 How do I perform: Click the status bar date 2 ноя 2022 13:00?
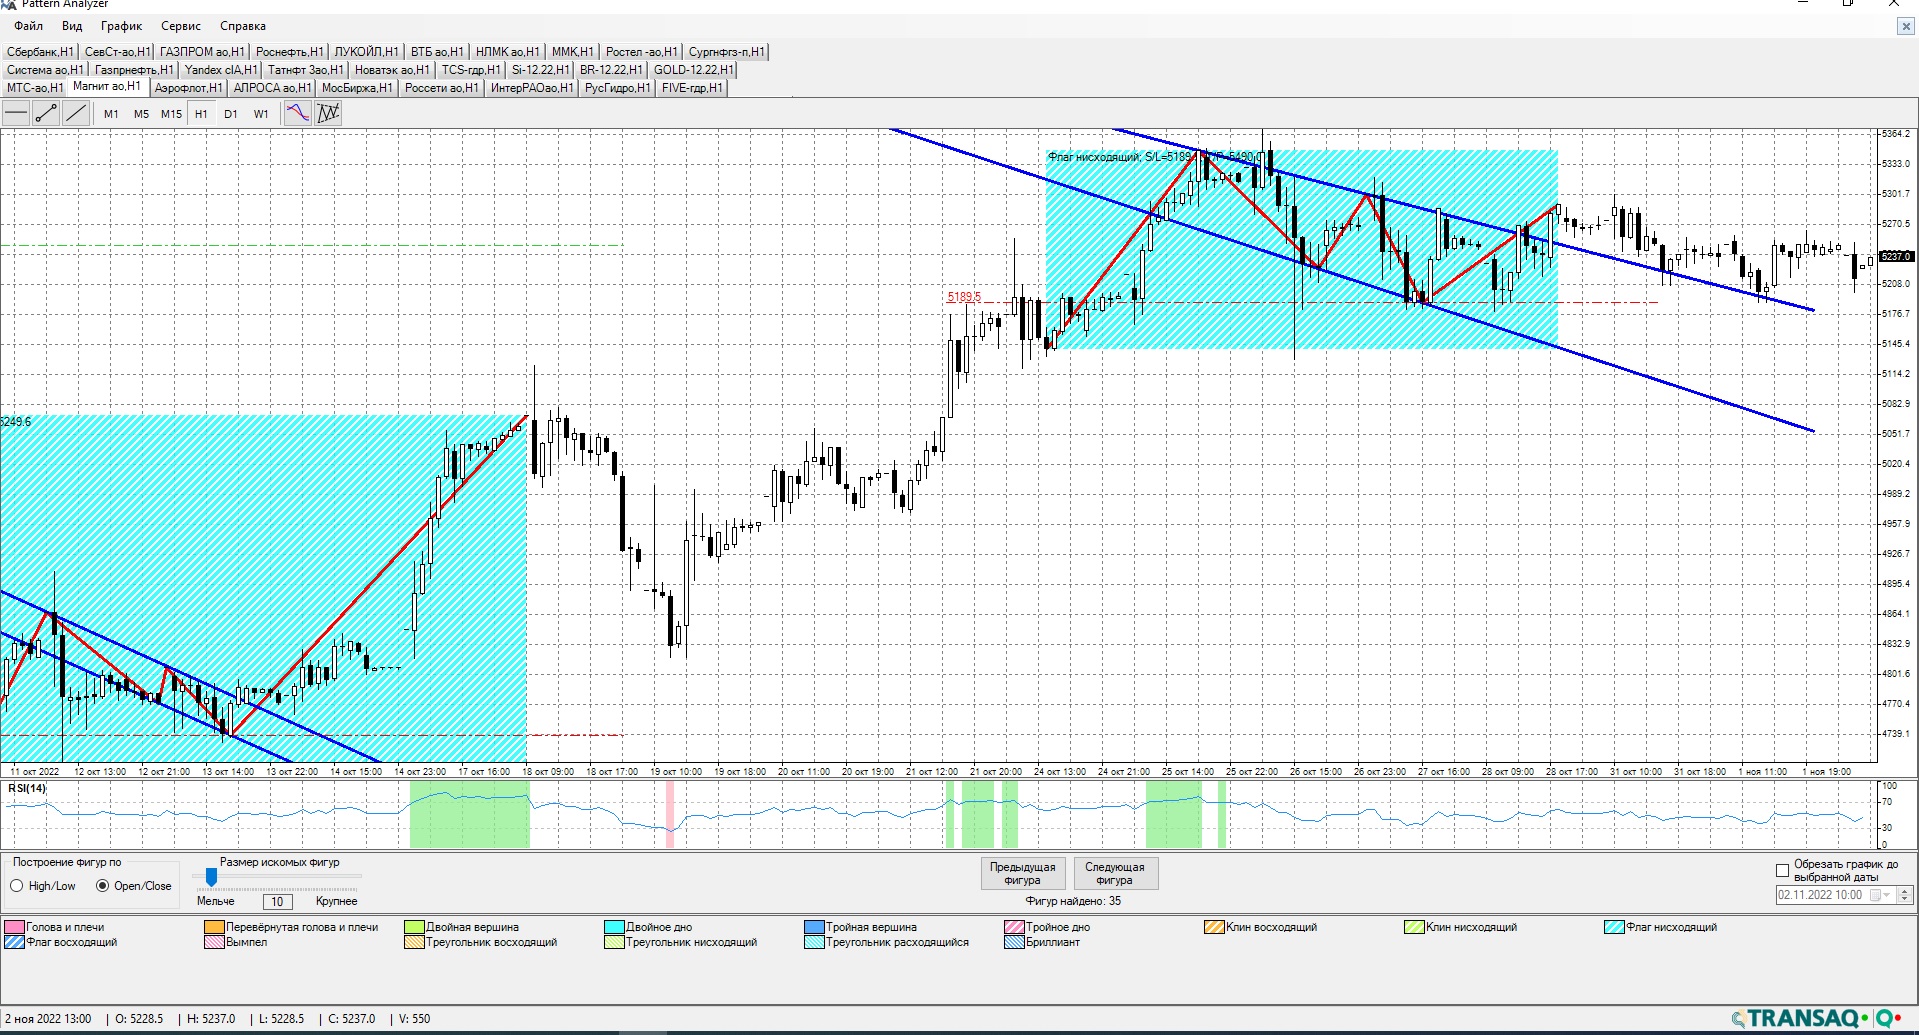[48, 1019]
